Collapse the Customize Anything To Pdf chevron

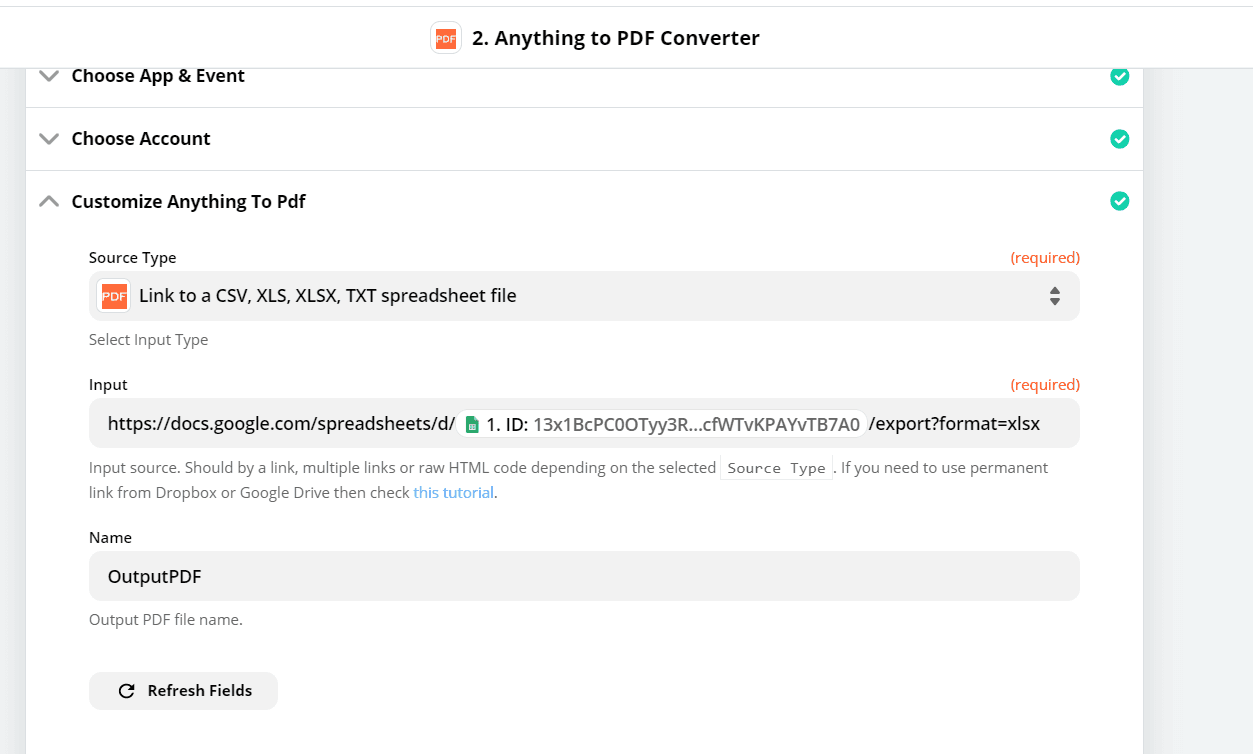pos(49,202)
